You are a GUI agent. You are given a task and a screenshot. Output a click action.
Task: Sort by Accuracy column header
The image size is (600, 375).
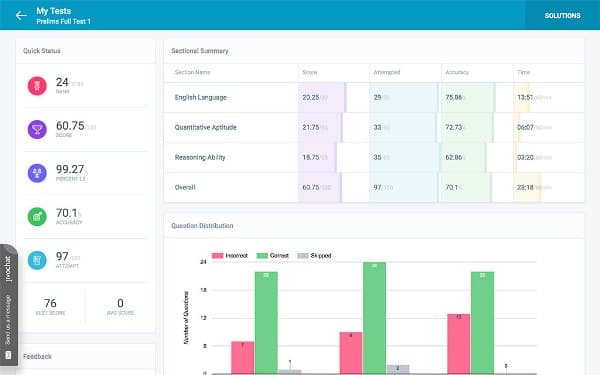click(457, 72)
